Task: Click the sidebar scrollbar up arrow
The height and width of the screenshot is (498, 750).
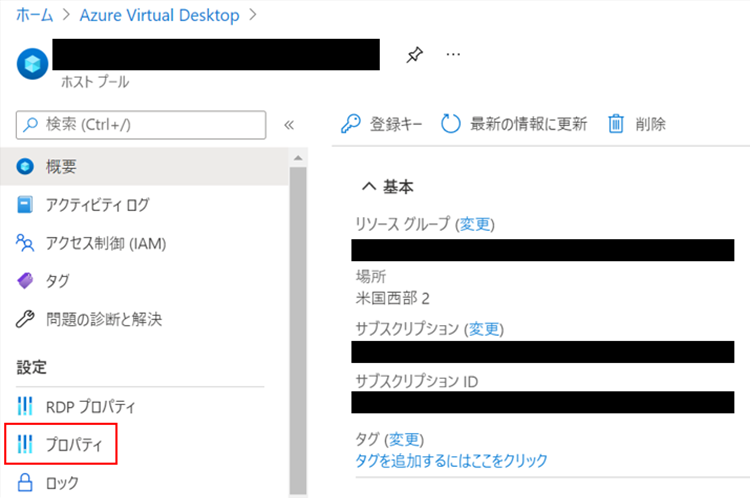Action: coord(297,158)
